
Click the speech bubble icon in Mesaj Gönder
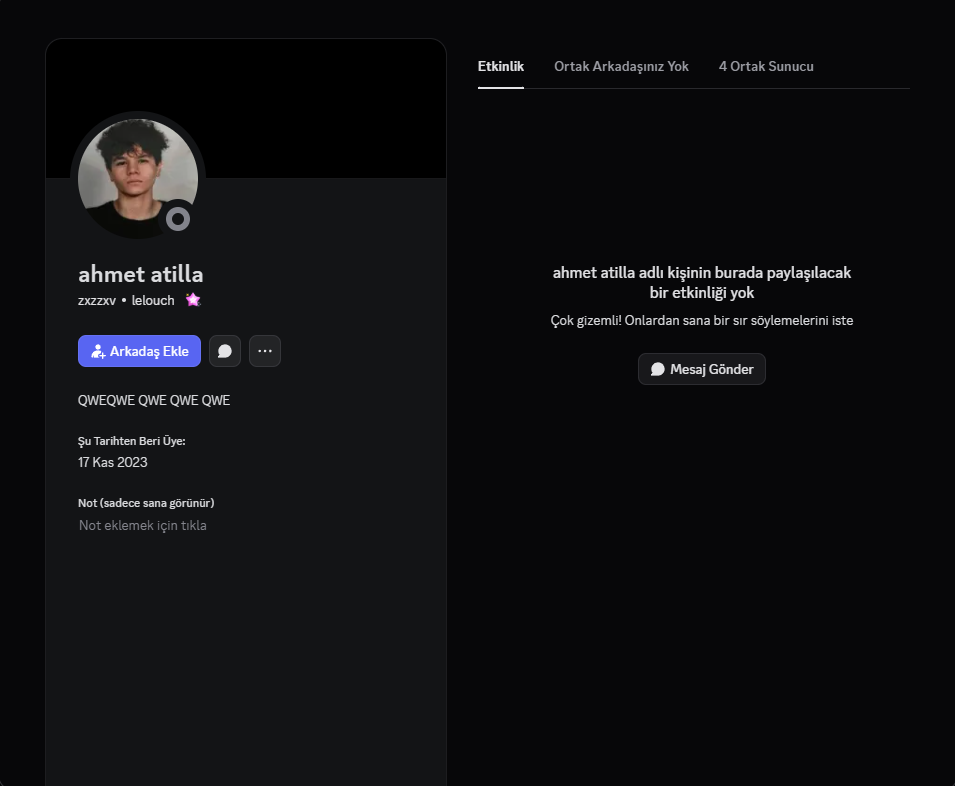pyautogui.click(x=658, y=369)
